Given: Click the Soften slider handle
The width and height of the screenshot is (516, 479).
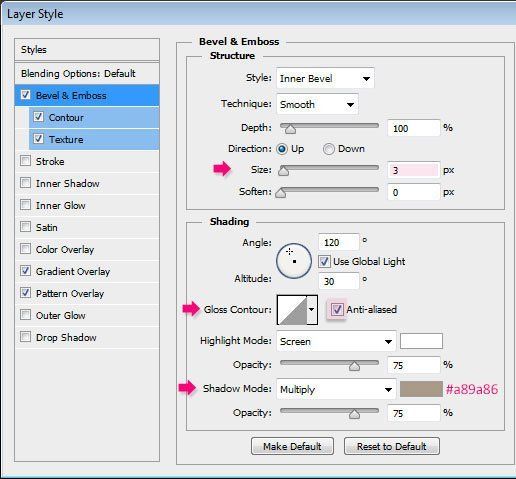Looking at the screenshot, I should coord(281,193).
